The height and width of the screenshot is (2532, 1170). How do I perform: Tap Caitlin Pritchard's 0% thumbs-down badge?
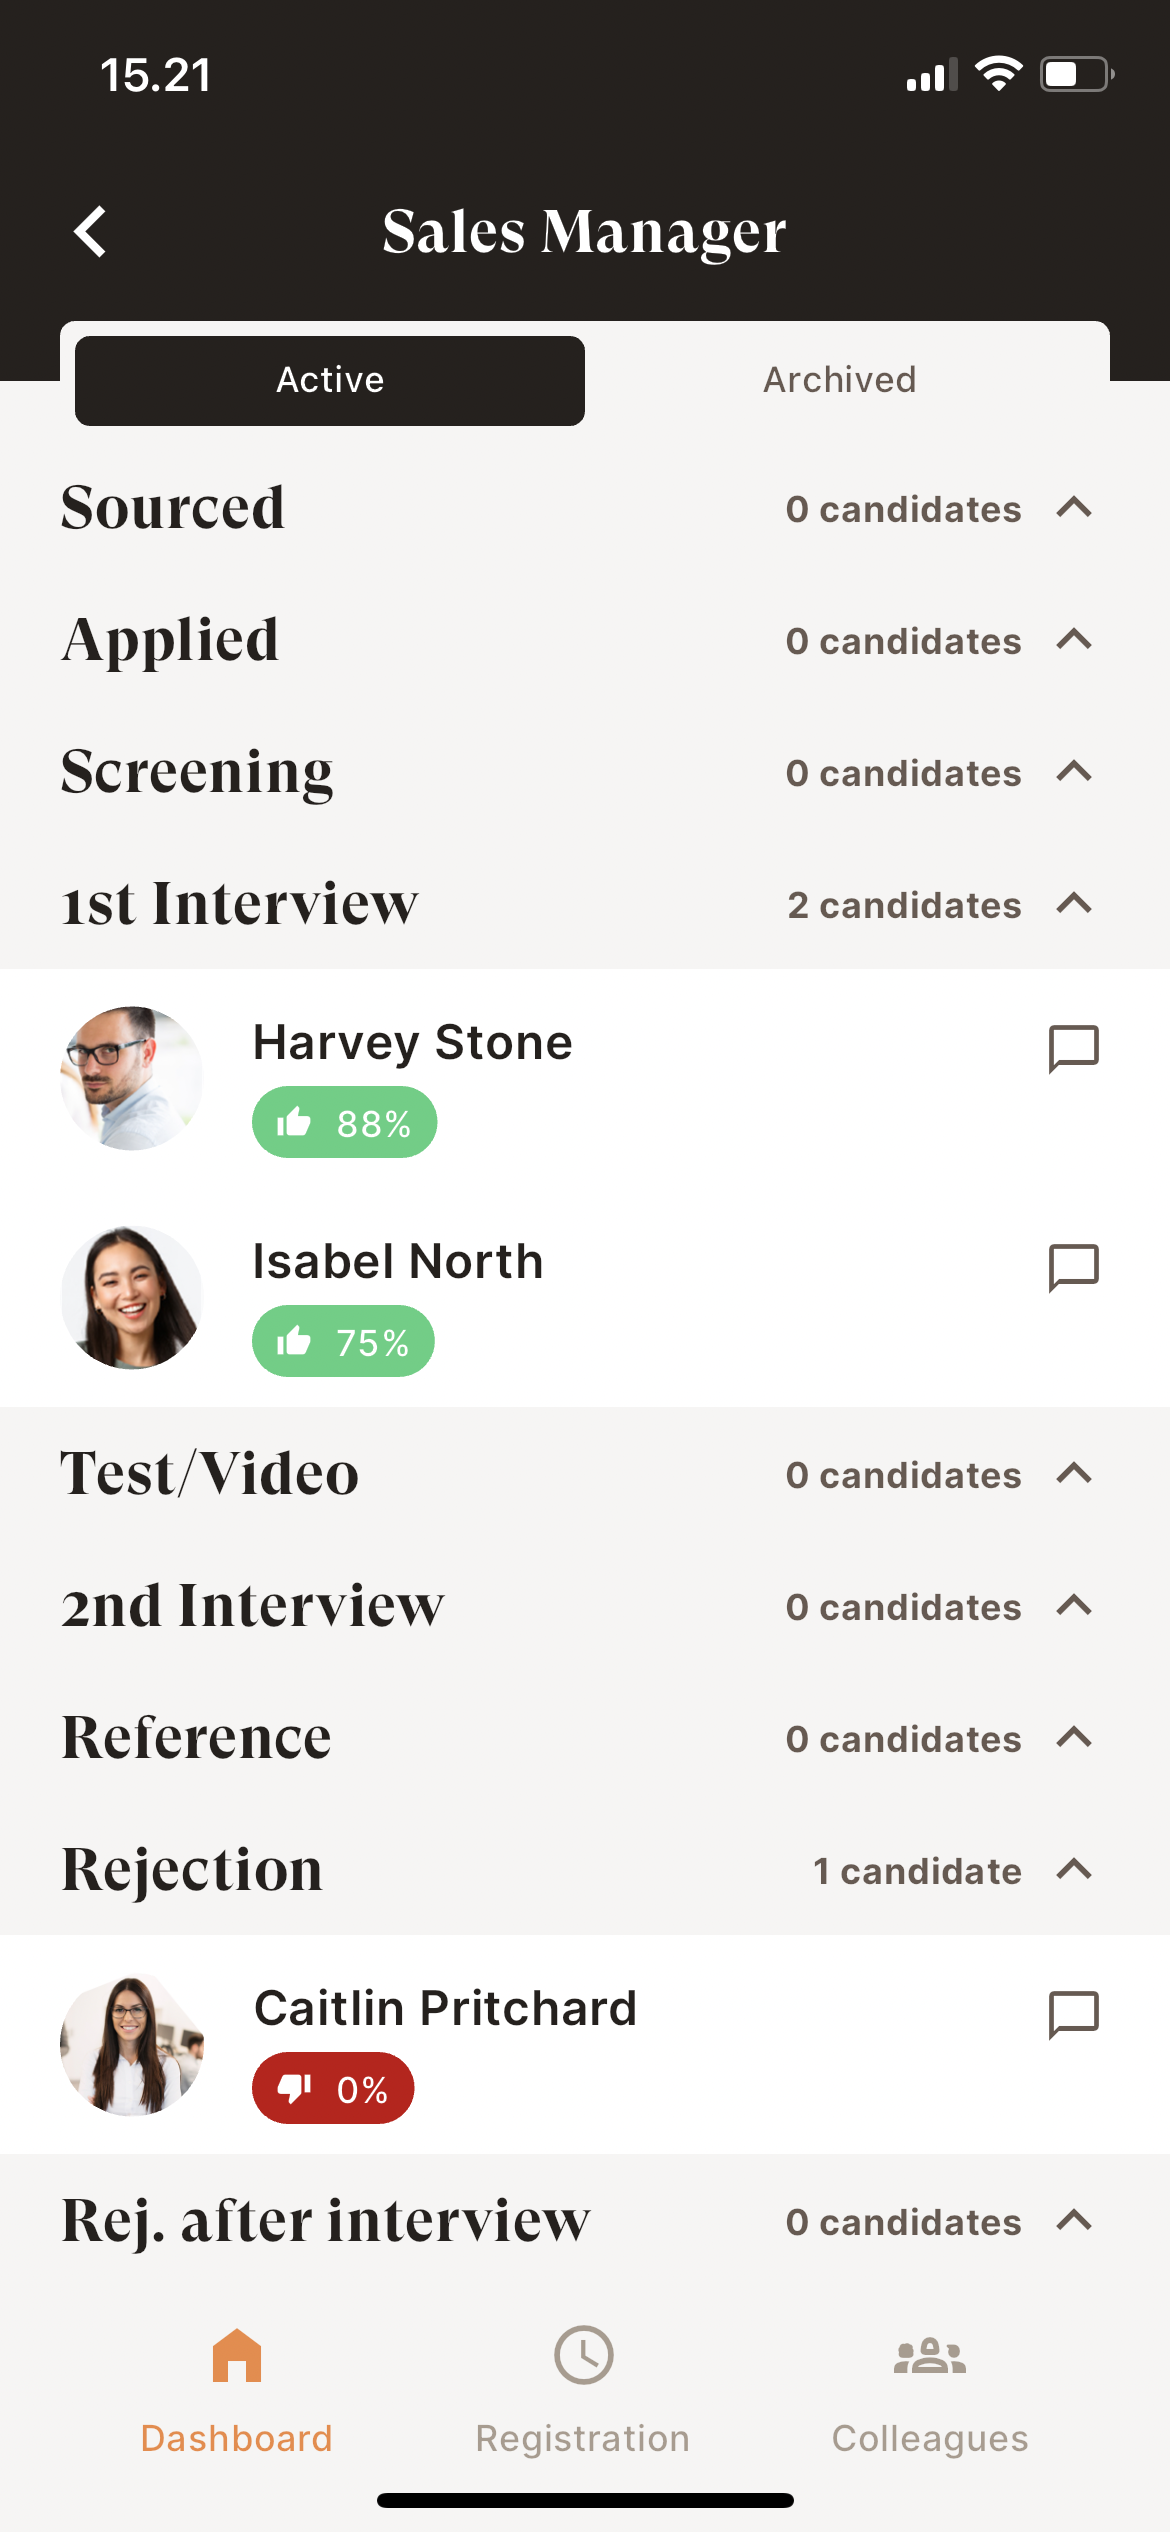pyautogui.click(x=333, y=2089)
